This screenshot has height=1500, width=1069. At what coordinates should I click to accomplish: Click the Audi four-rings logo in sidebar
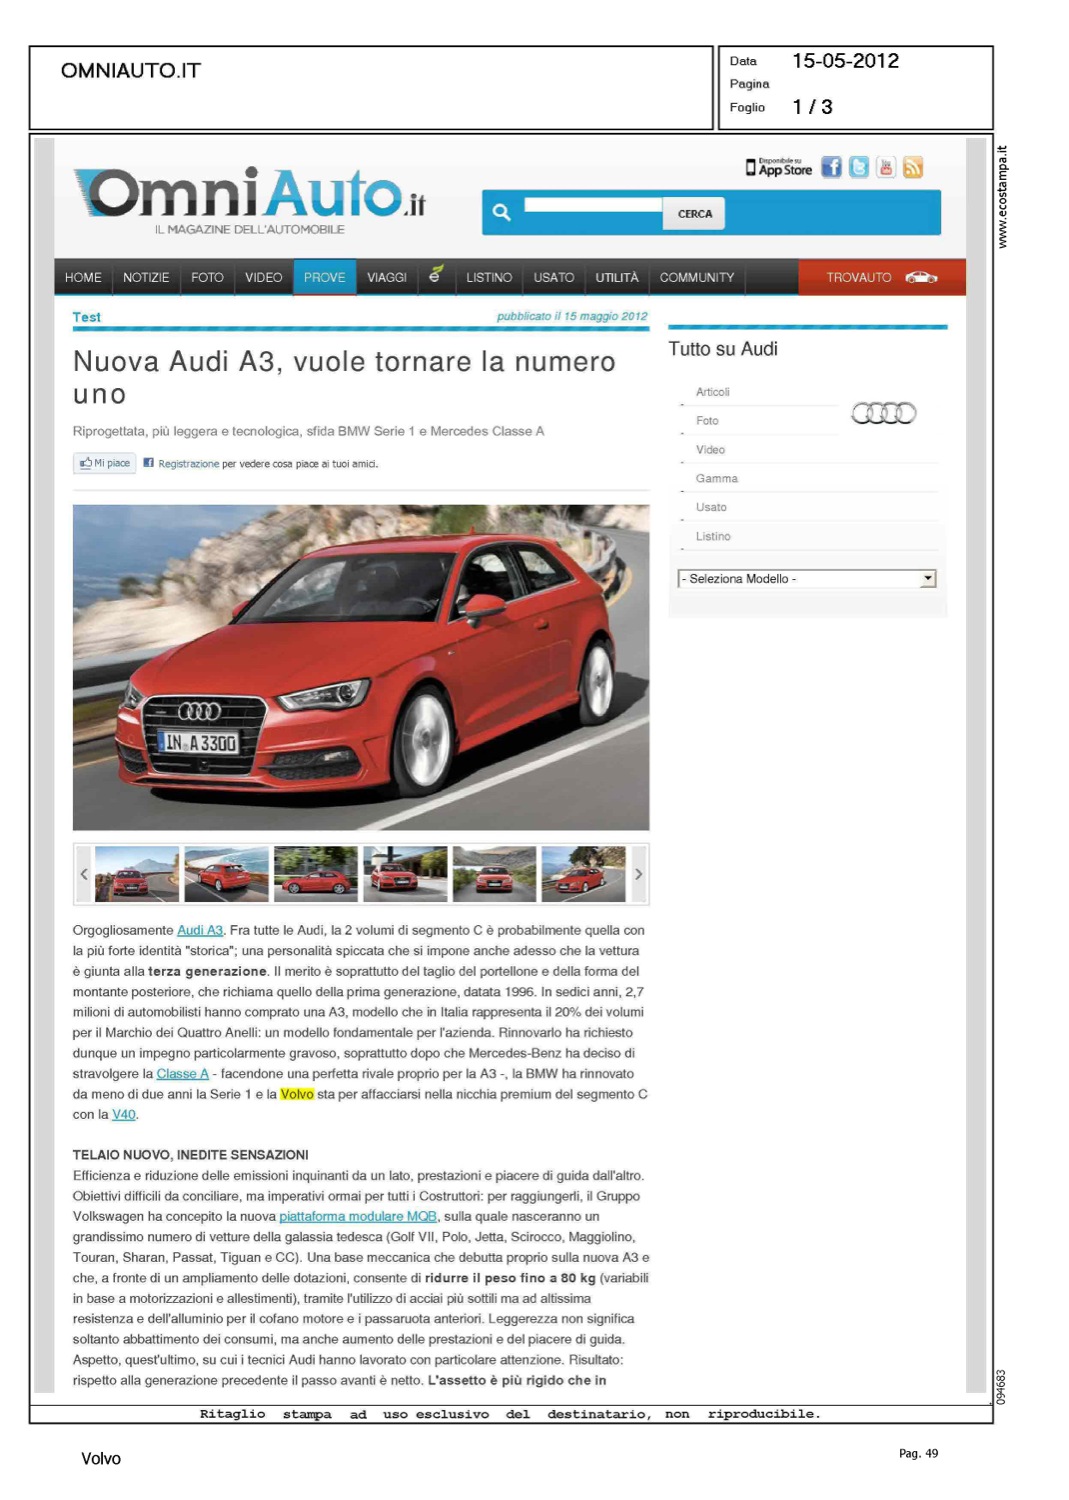(883, 413)
